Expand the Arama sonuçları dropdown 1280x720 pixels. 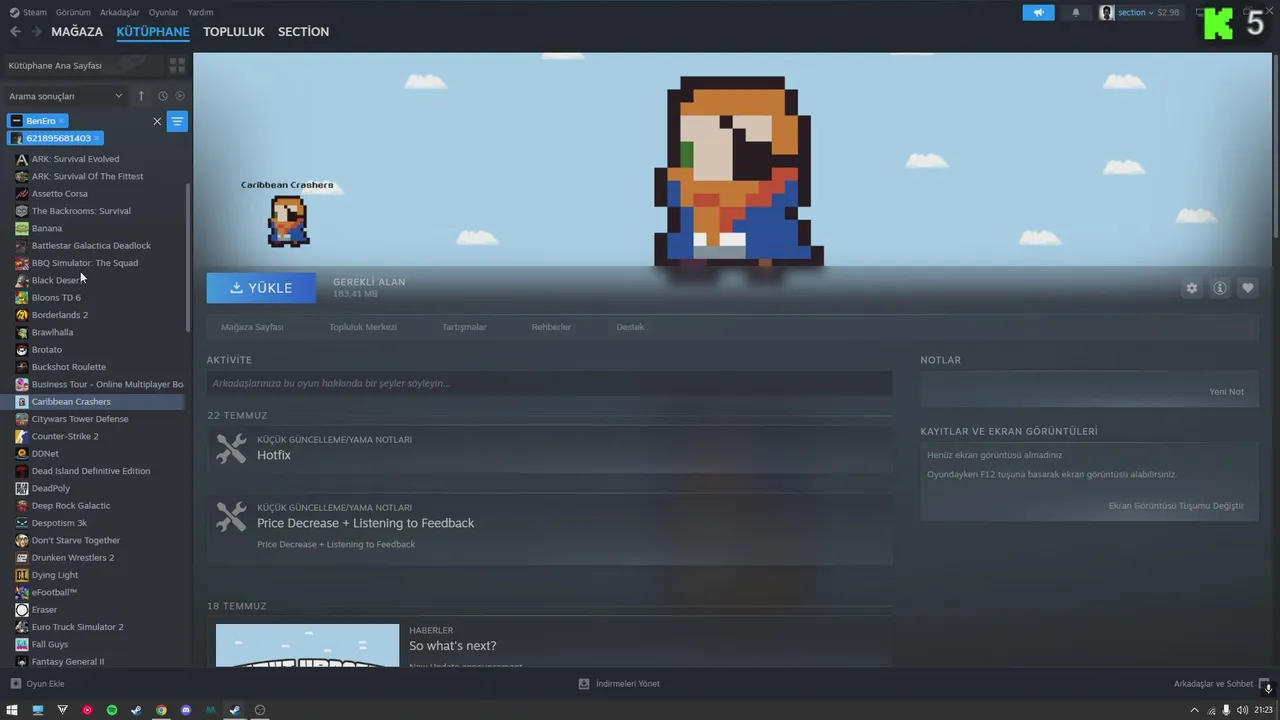[65, 96]
